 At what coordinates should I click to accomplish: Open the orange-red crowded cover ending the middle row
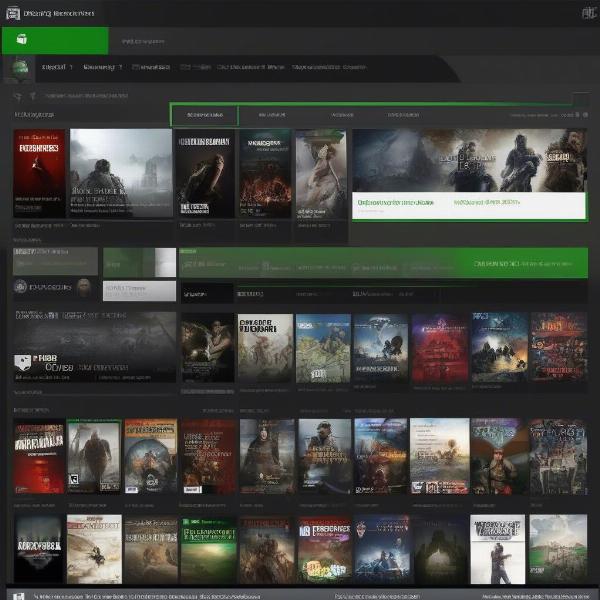pos(558,347)
